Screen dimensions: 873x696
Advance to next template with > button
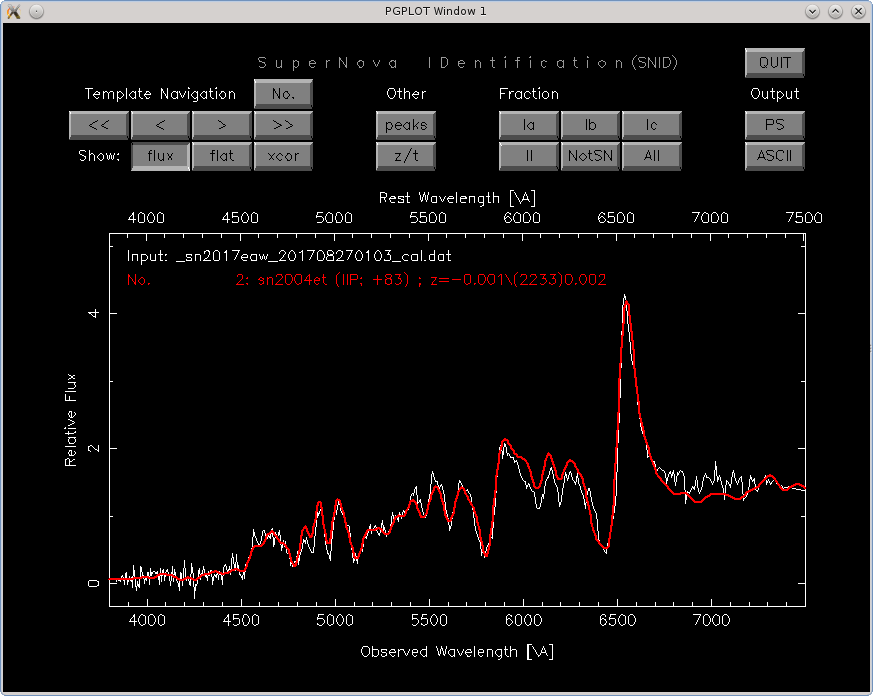coord(221,125)
